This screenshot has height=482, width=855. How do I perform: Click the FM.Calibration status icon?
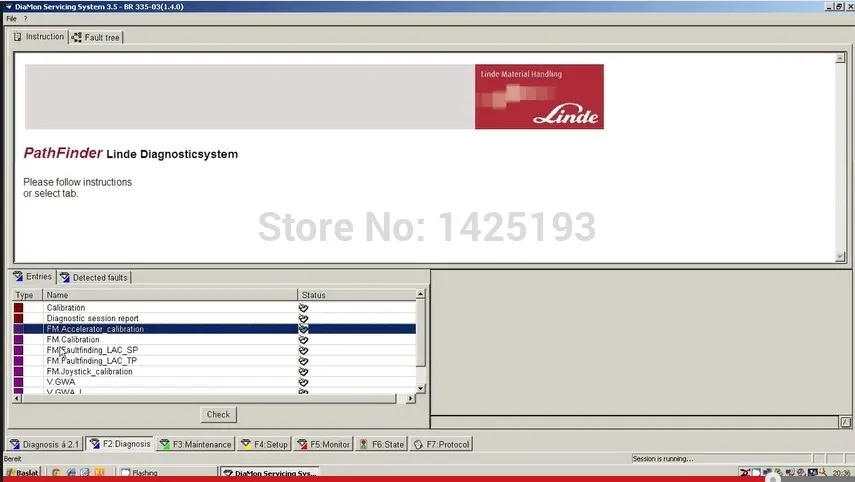tap(303, 340)
